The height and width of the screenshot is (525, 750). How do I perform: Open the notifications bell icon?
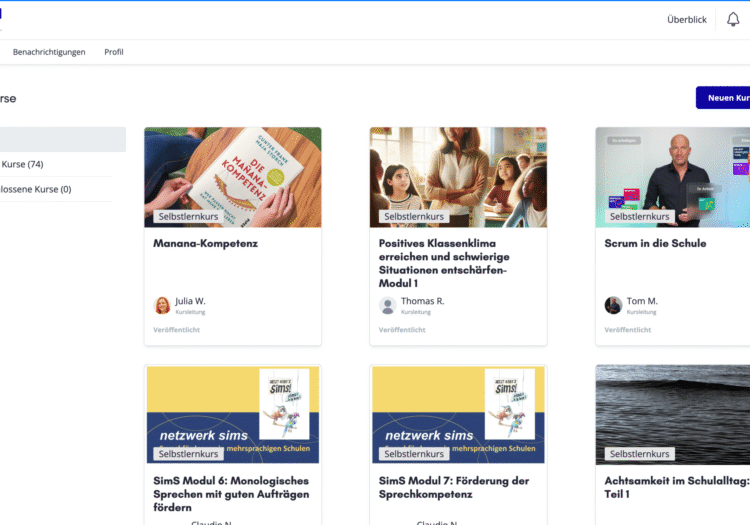tap(733, 20)
